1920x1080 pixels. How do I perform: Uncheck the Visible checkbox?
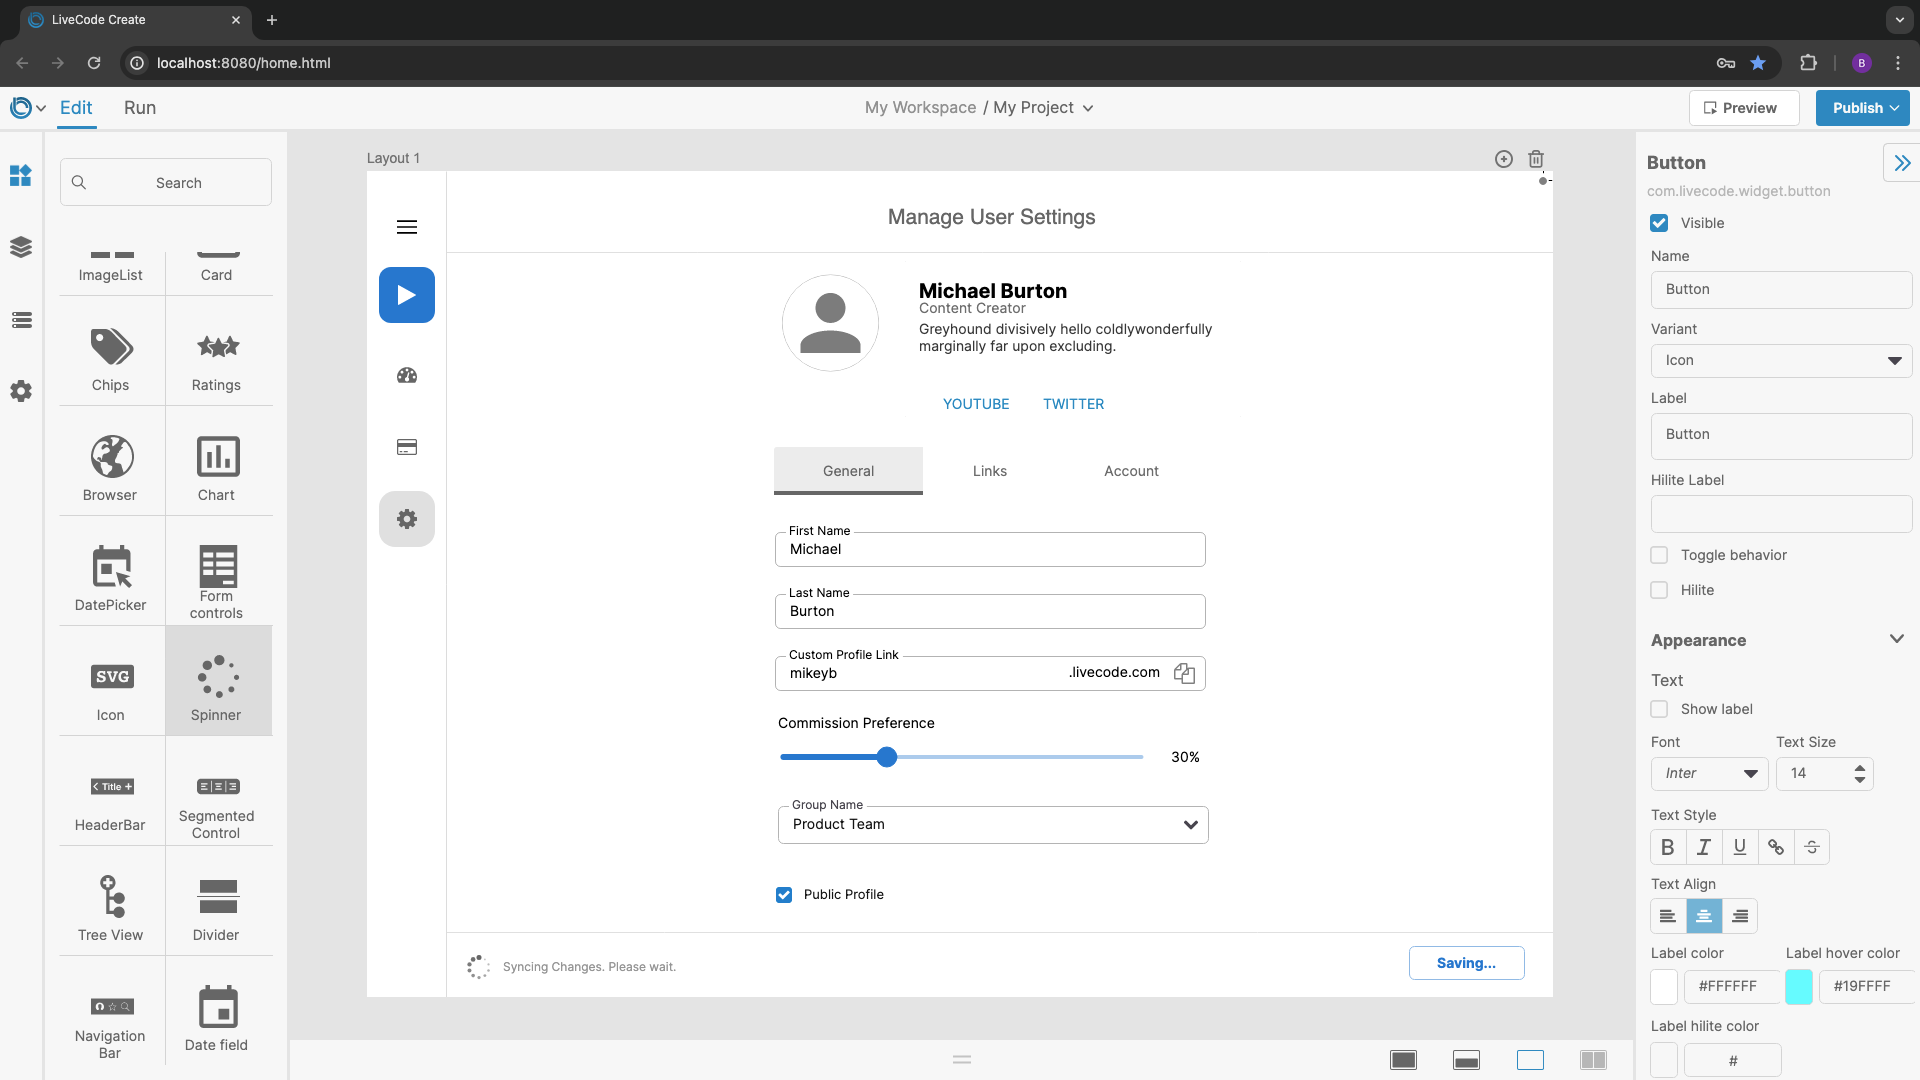pyautogui.click(x=1659, y=223)
